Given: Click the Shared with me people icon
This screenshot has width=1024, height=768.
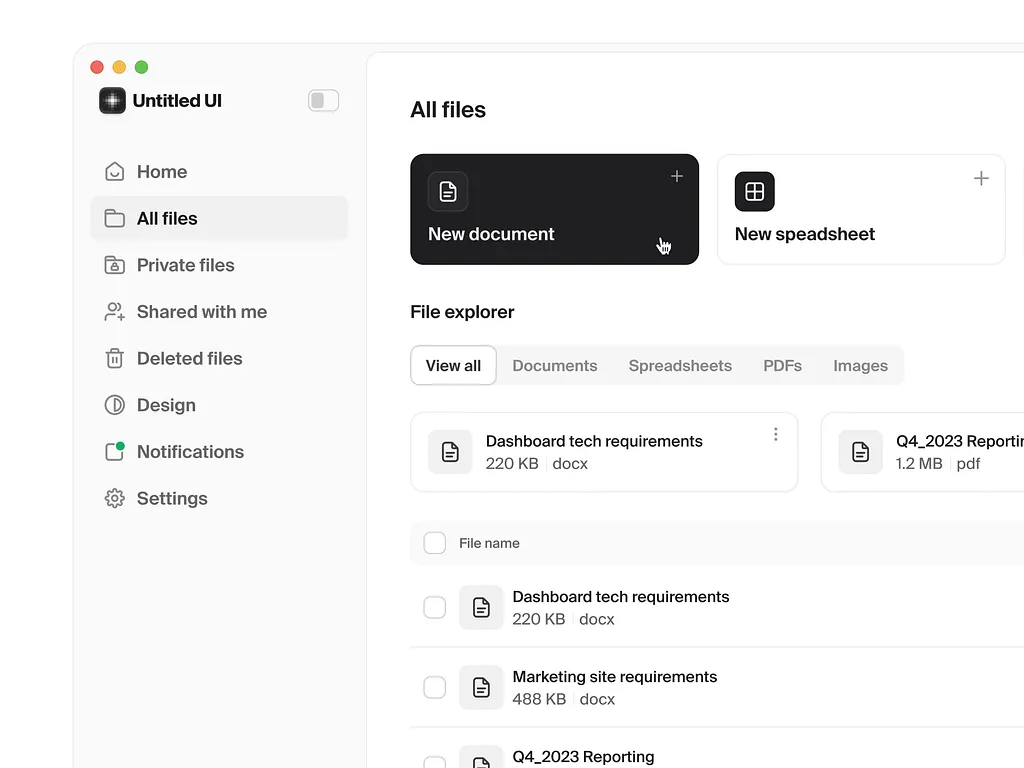Looking at the screenshot, I should coord(115,312).
